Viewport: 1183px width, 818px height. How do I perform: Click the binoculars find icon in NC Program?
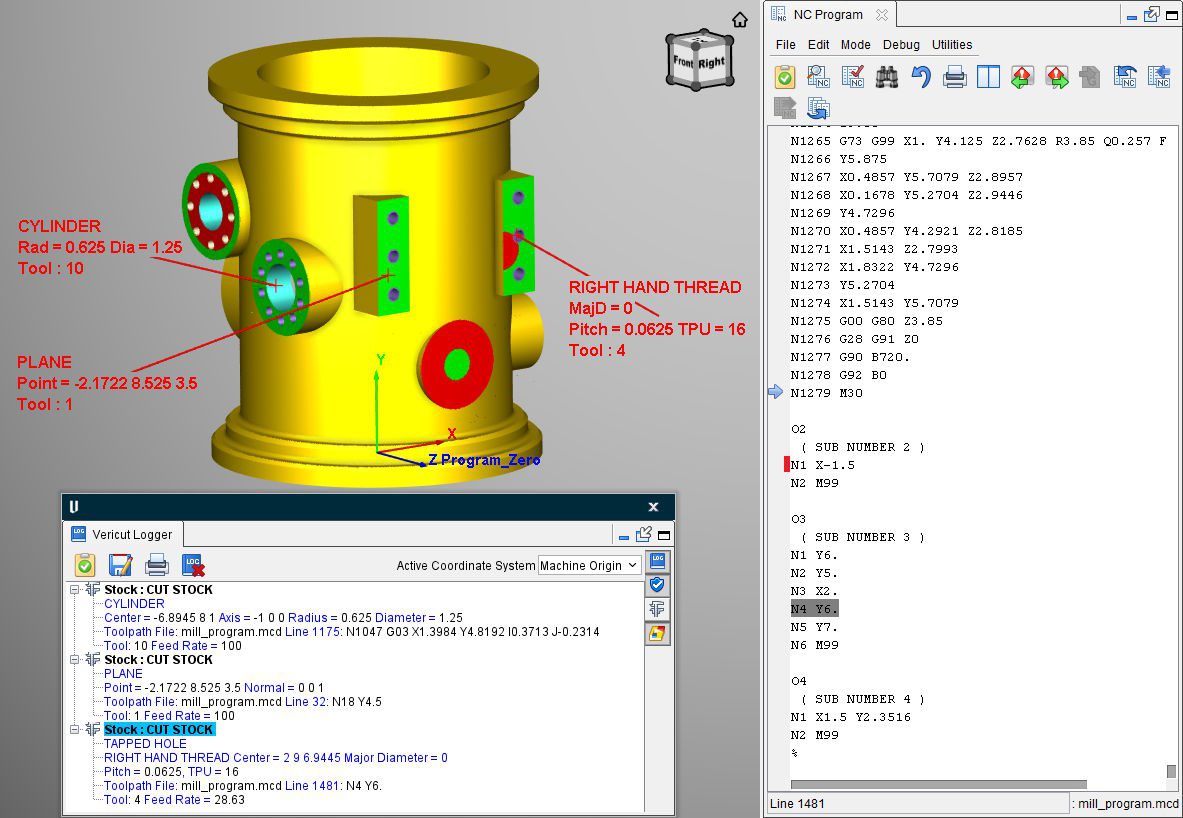[x=887, y=77]
